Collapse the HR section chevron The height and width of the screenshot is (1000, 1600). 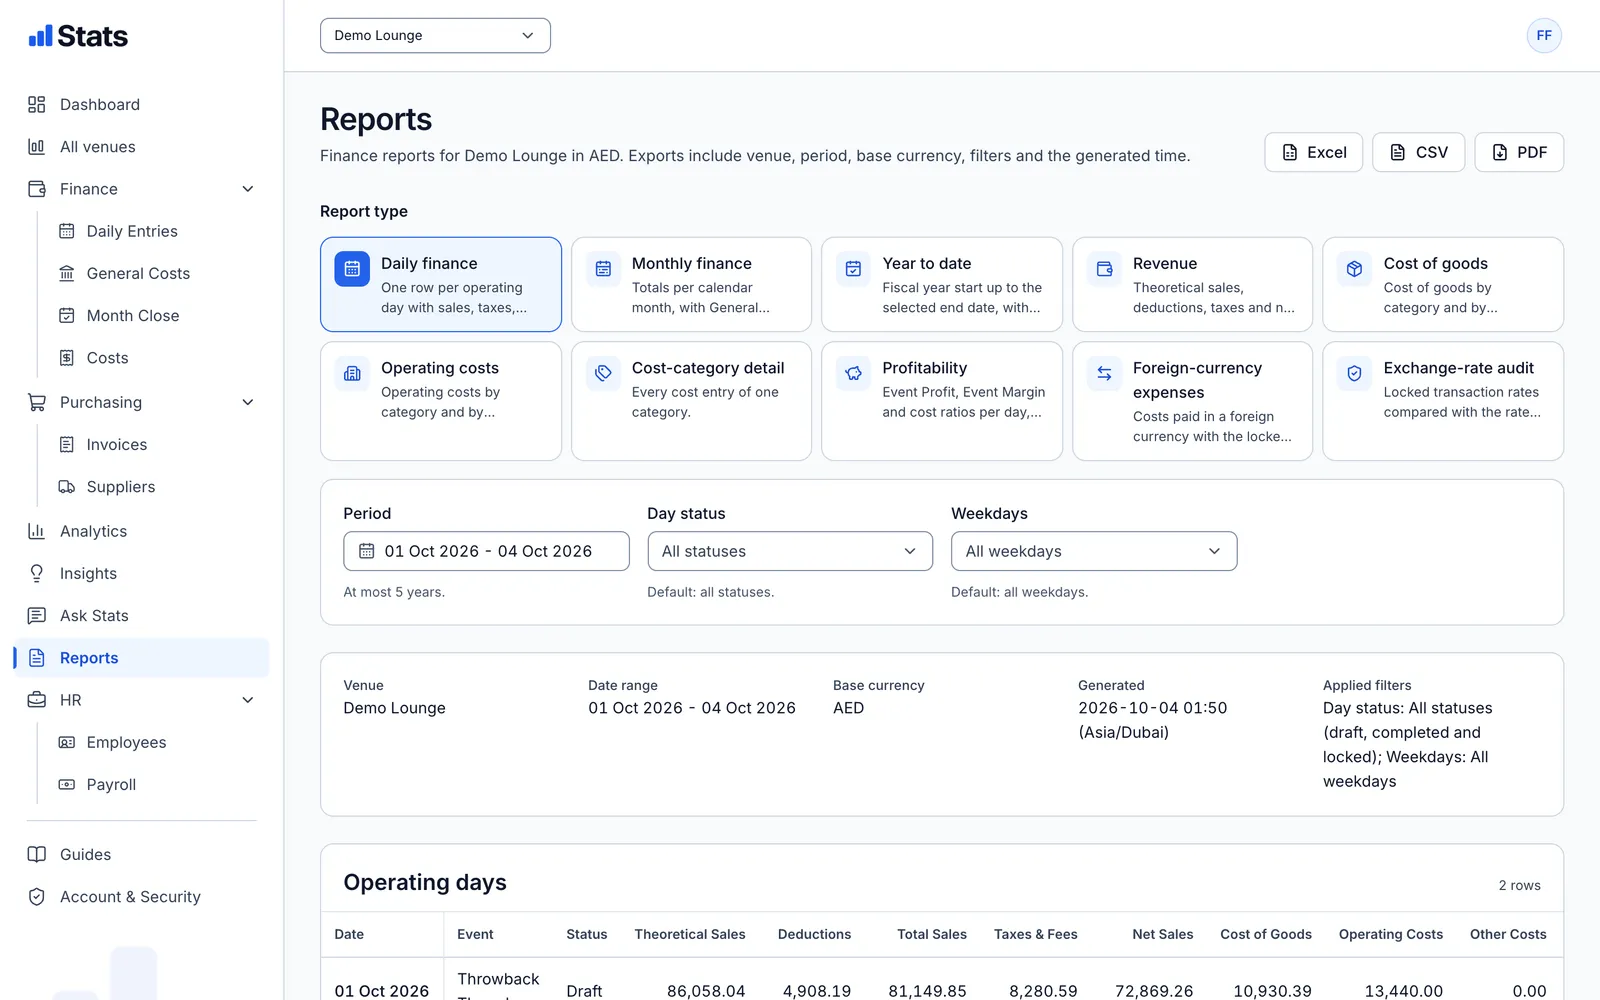[248, 700]
